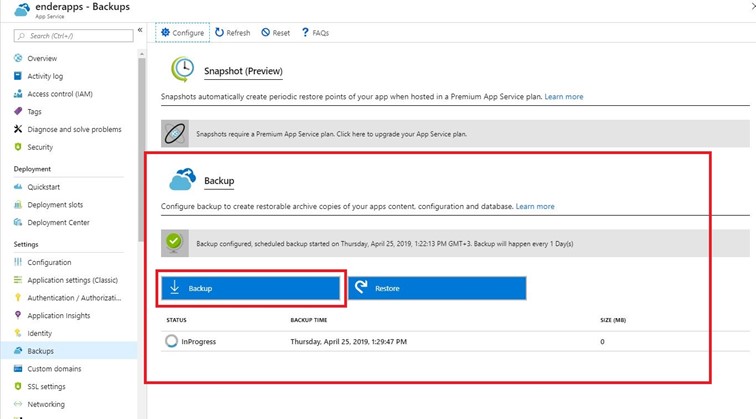
Task: Collapse the sidebar with double chevron
Action: 140,30
